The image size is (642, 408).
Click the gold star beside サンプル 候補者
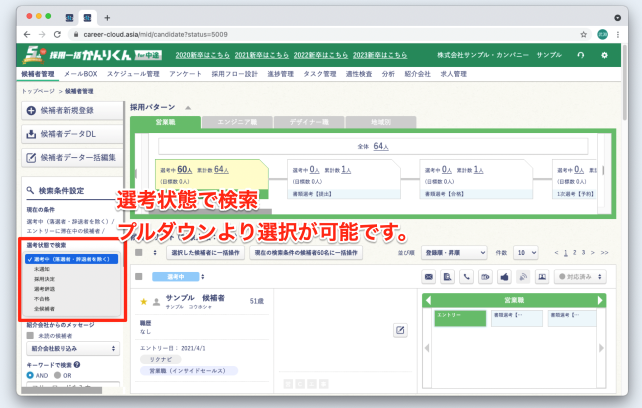144,302
